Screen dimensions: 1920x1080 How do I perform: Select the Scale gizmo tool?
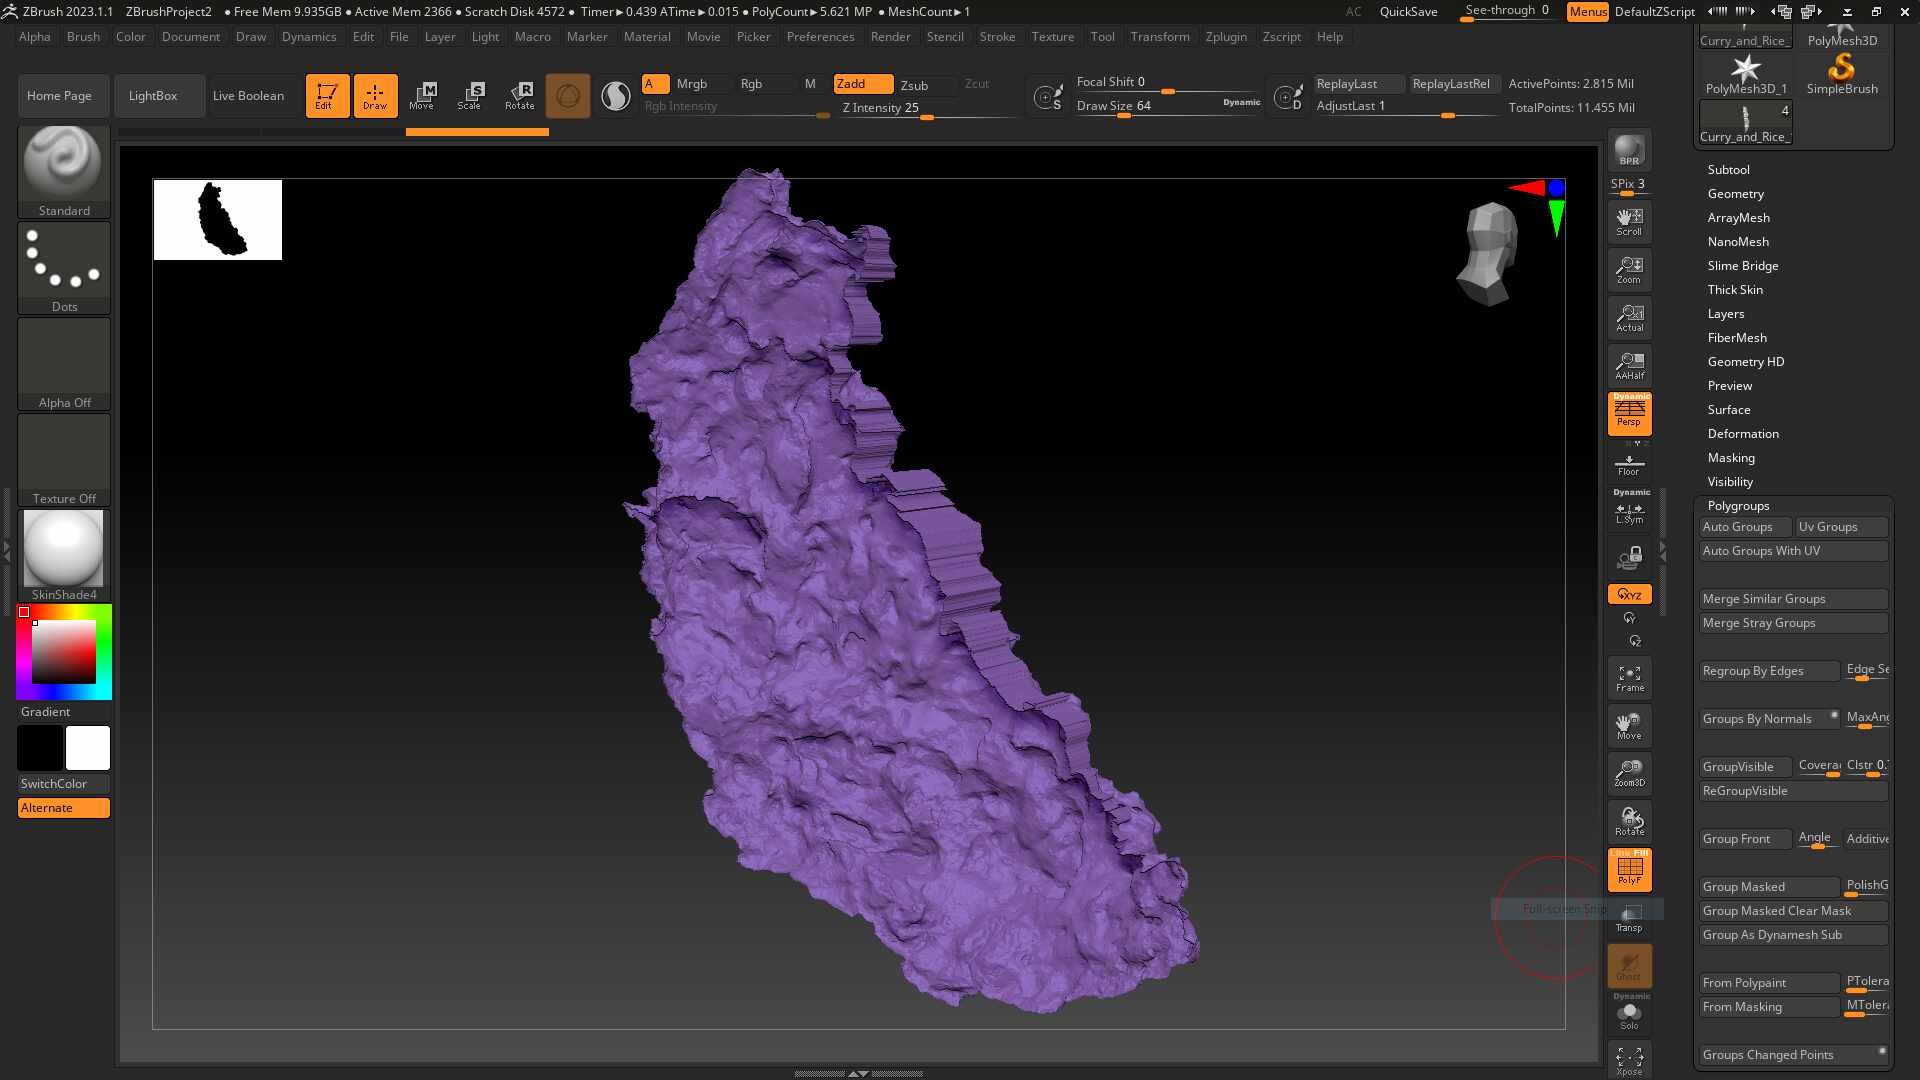pos(470,96)
